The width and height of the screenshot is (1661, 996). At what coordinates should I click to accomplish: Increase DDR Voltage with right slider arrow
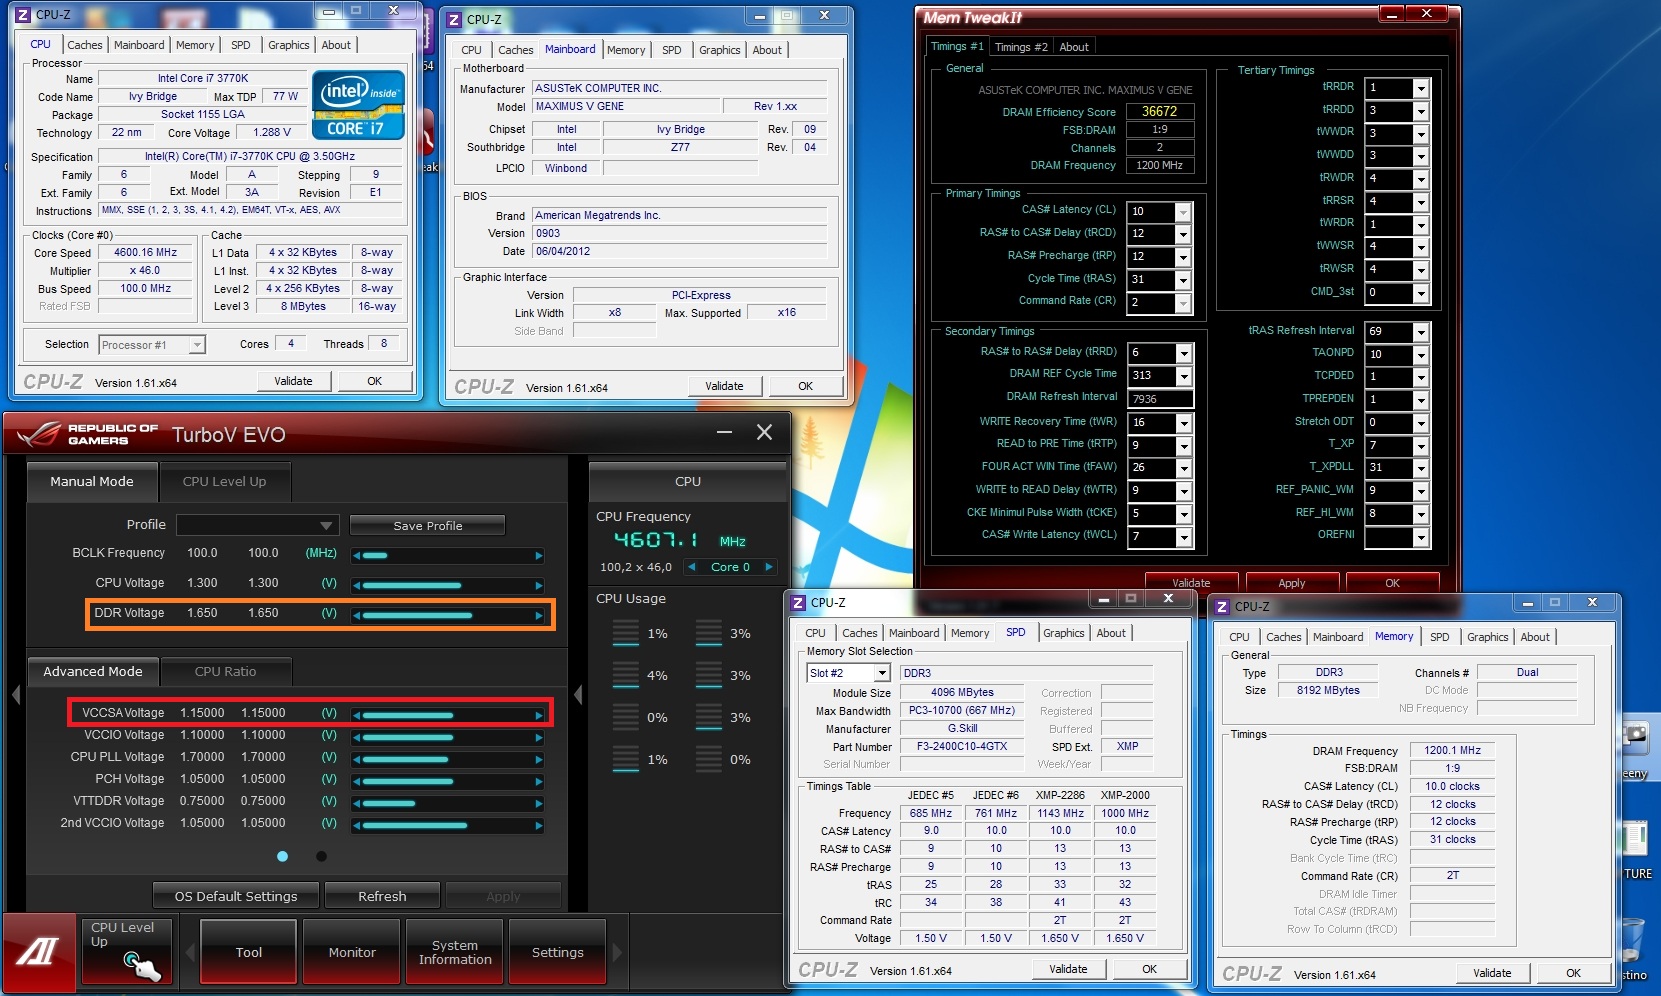tap(539, 616)
